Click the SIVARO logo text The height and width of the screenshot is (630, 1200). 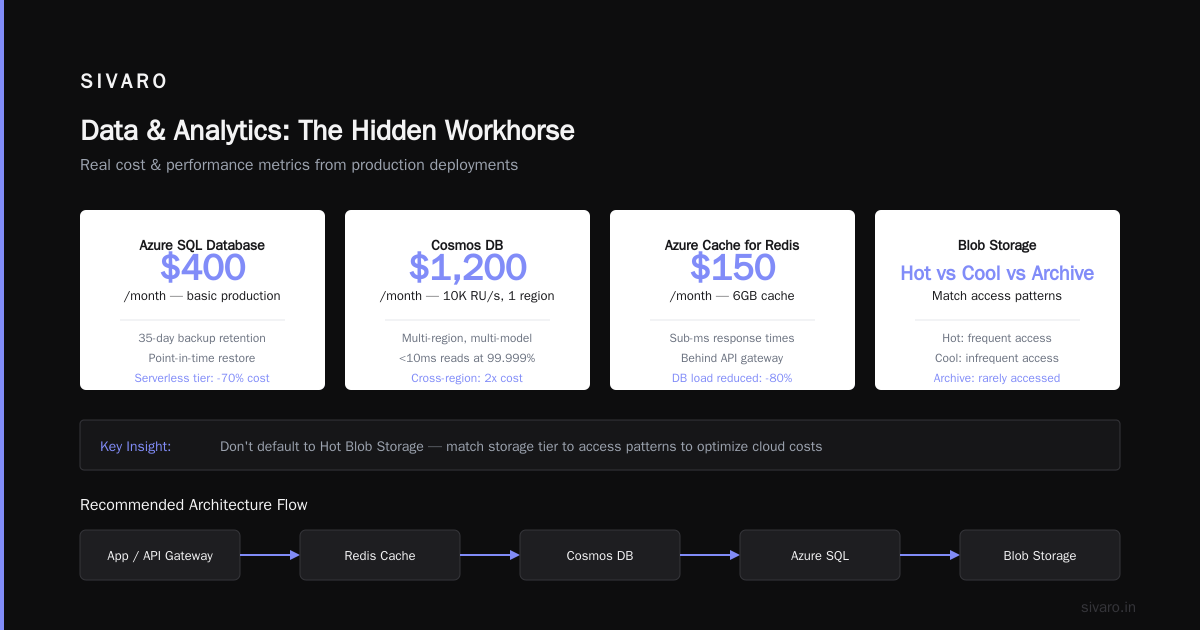coord(124,82)
